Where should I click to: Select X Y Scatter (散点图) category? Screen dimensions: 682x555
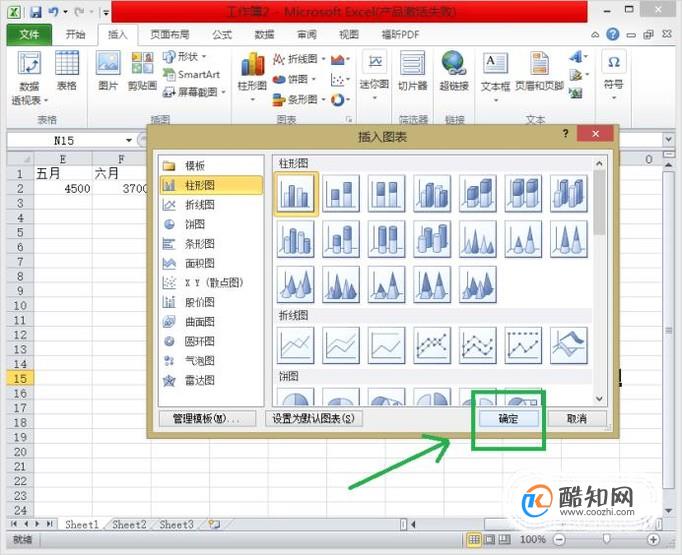click(211, 283)
